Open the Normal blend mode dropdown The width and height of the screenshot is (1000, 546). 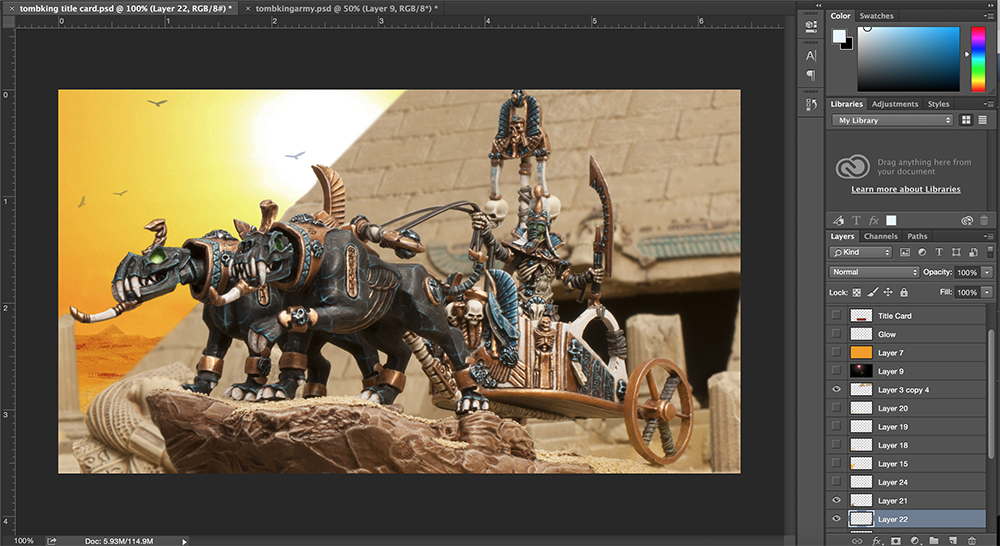coord(874,272)
